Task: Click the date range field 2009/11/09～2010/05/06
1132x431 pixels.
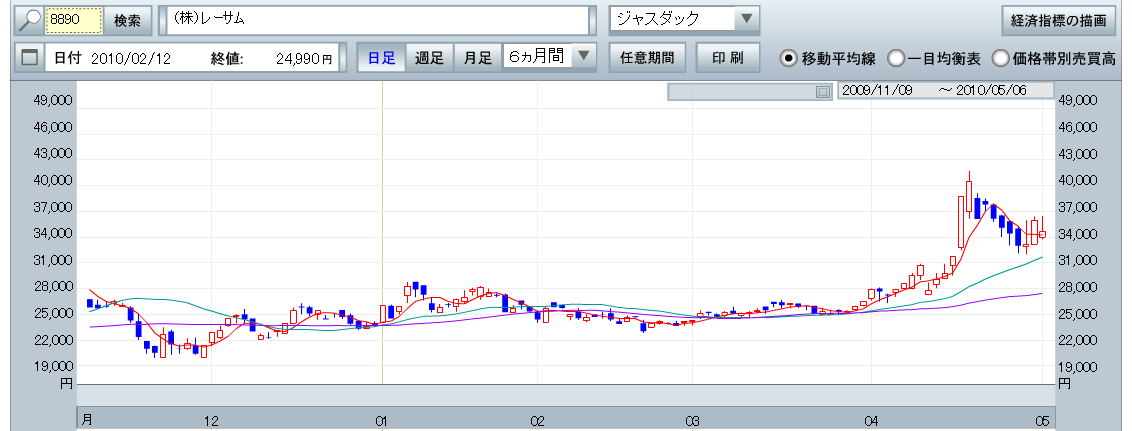Action: click(944, 91)
